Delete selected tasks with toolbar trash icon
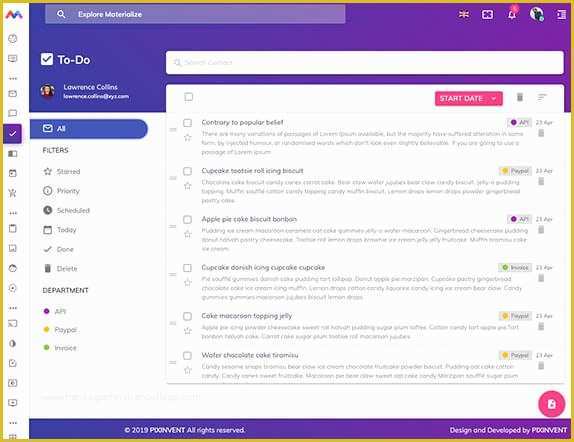 click(520, 97)
